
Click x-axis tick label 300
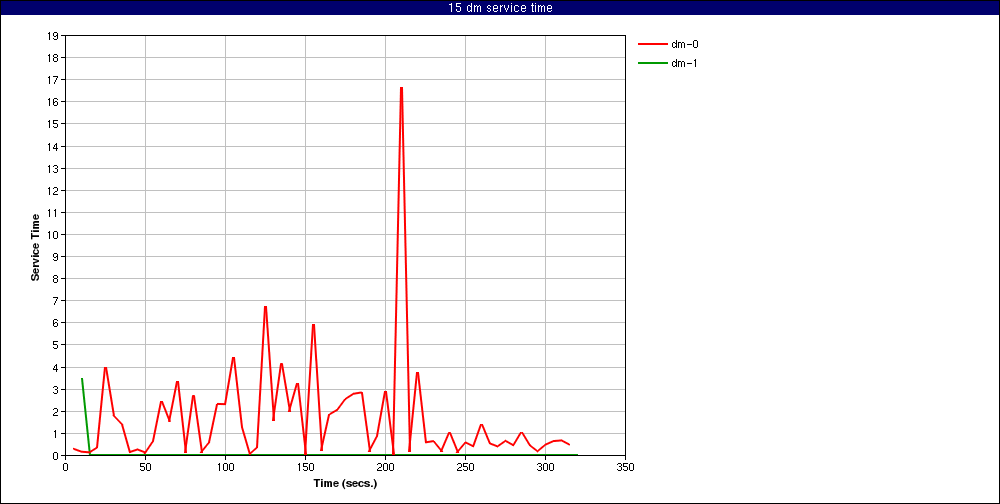(545, 467)
